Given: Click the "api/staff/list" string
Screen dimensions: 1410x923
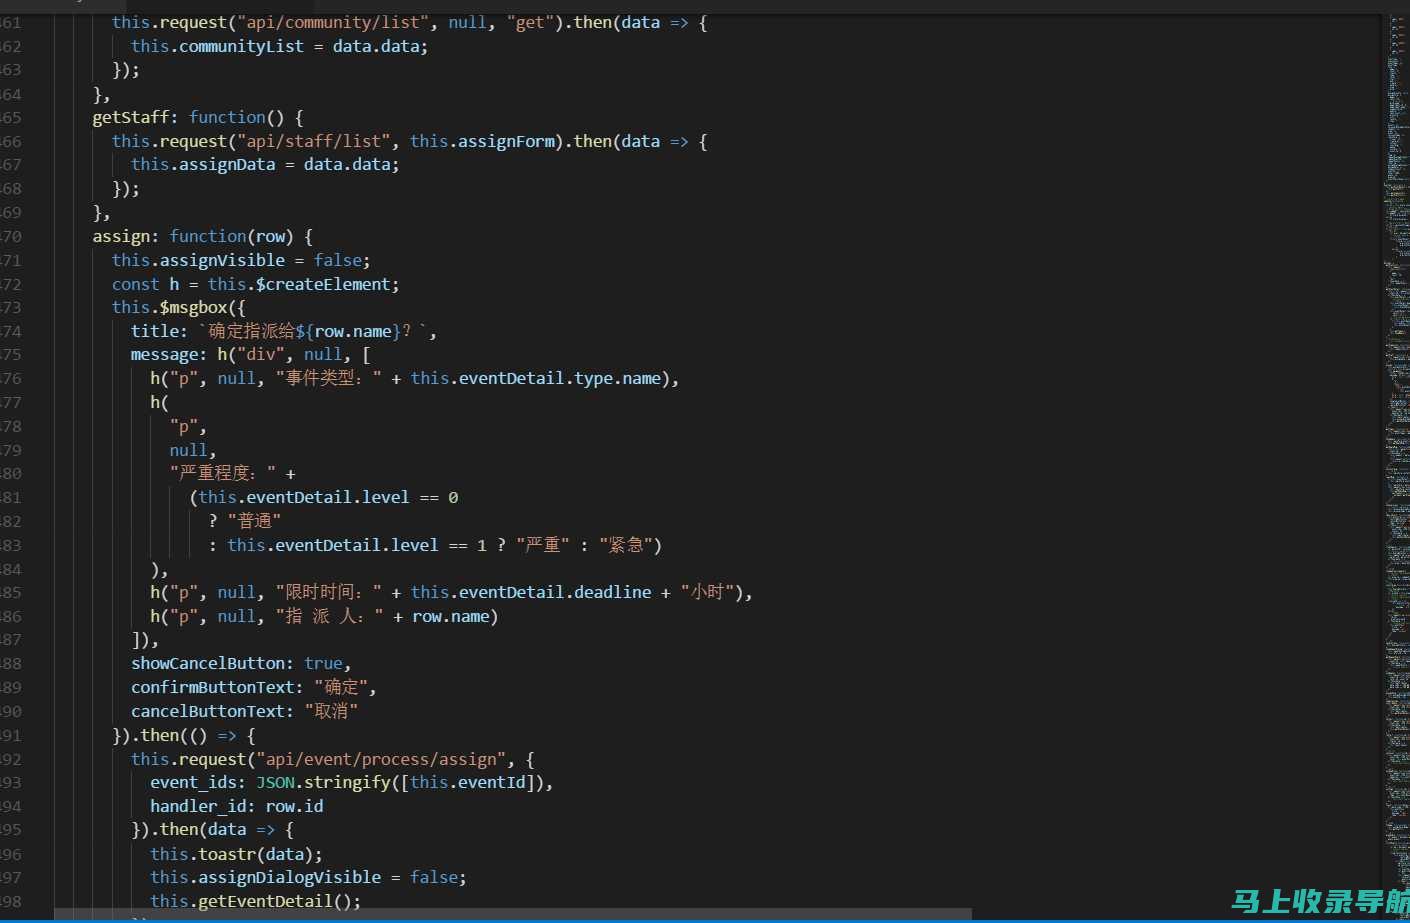Looking at the screenshot, I should 314,141.
